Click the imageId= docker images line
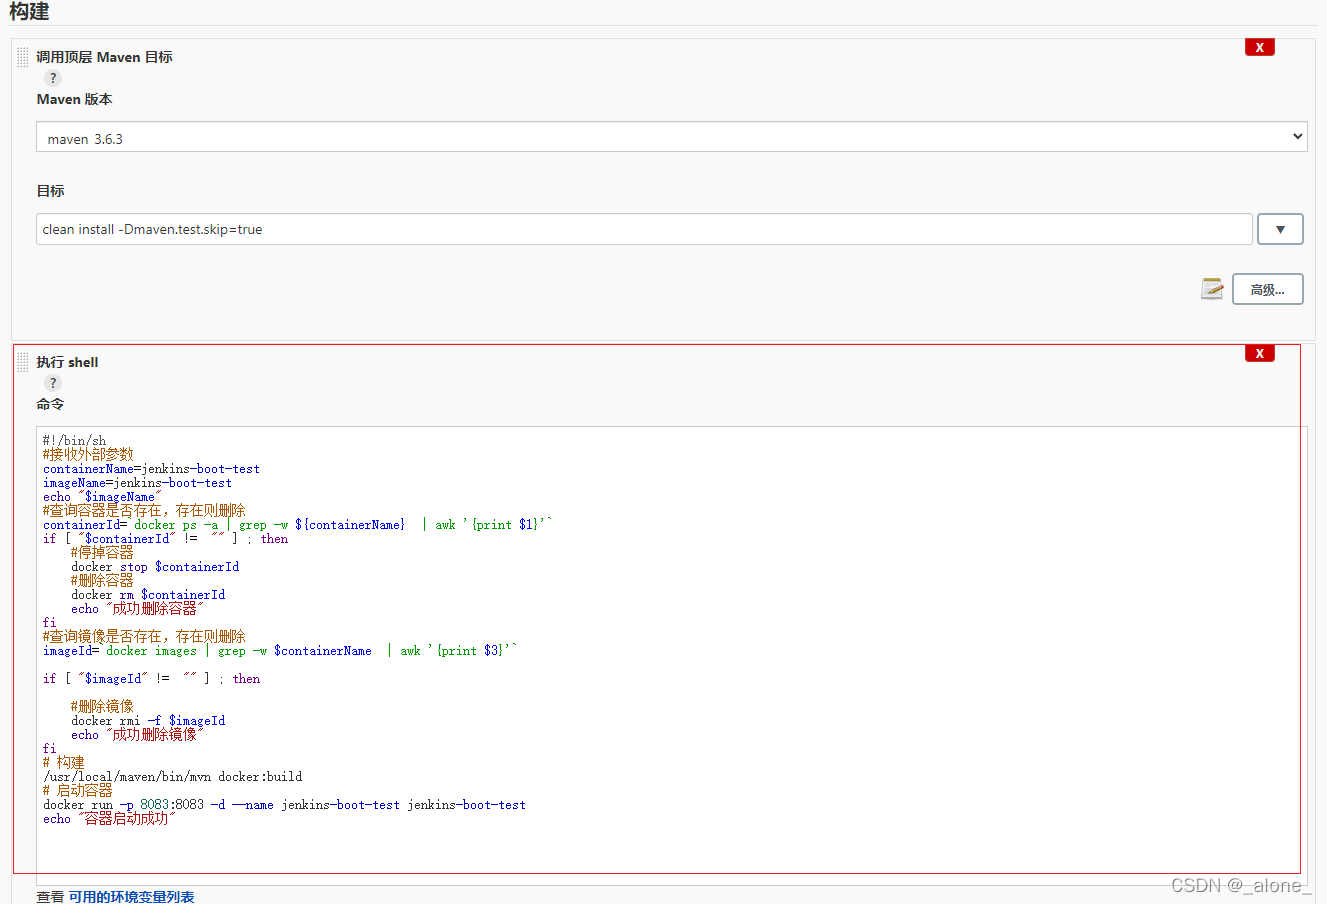 pyautogui.click(x=280, y=650)
